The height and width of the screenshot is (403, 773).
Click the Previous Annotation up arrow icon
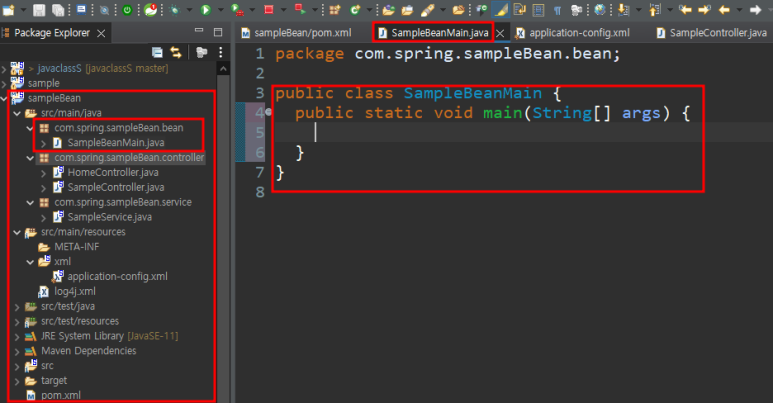[x=655, y=9]
